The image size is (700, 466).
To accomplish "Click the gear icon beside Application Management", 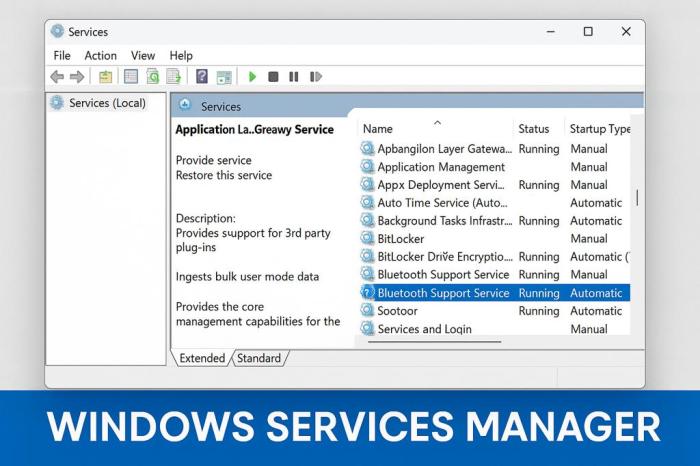I will [367, 166].
